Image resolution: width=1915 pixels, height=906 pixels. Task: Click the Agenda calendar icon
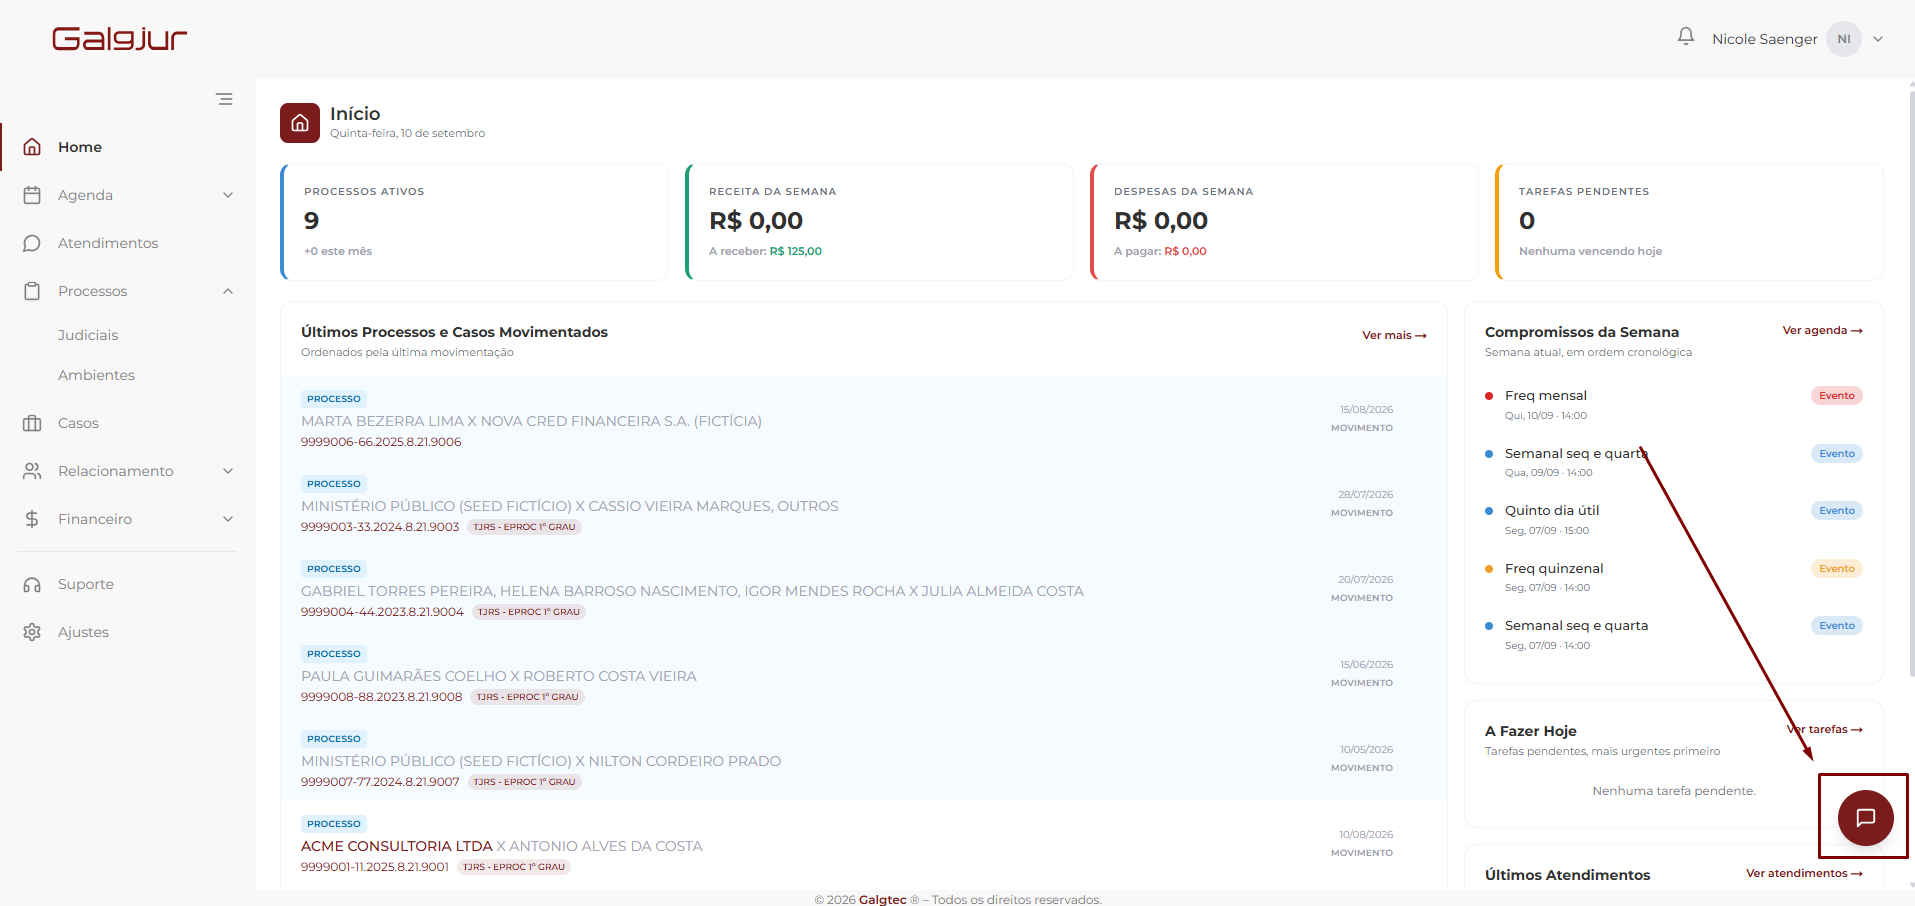(x=32, y=195)
